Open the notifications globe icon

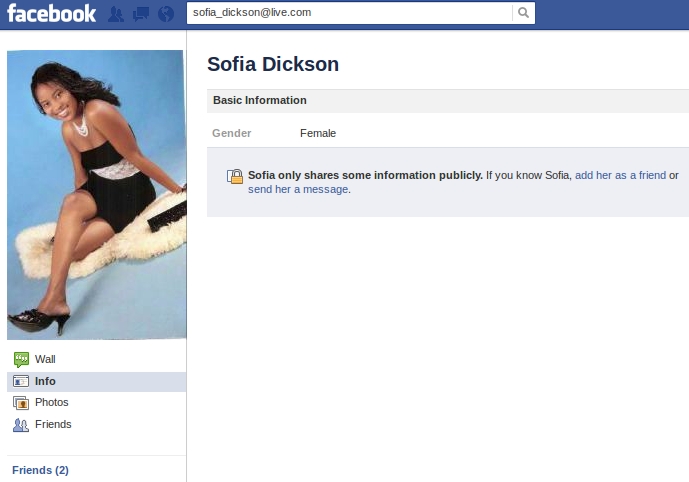[x=166, y=14]
